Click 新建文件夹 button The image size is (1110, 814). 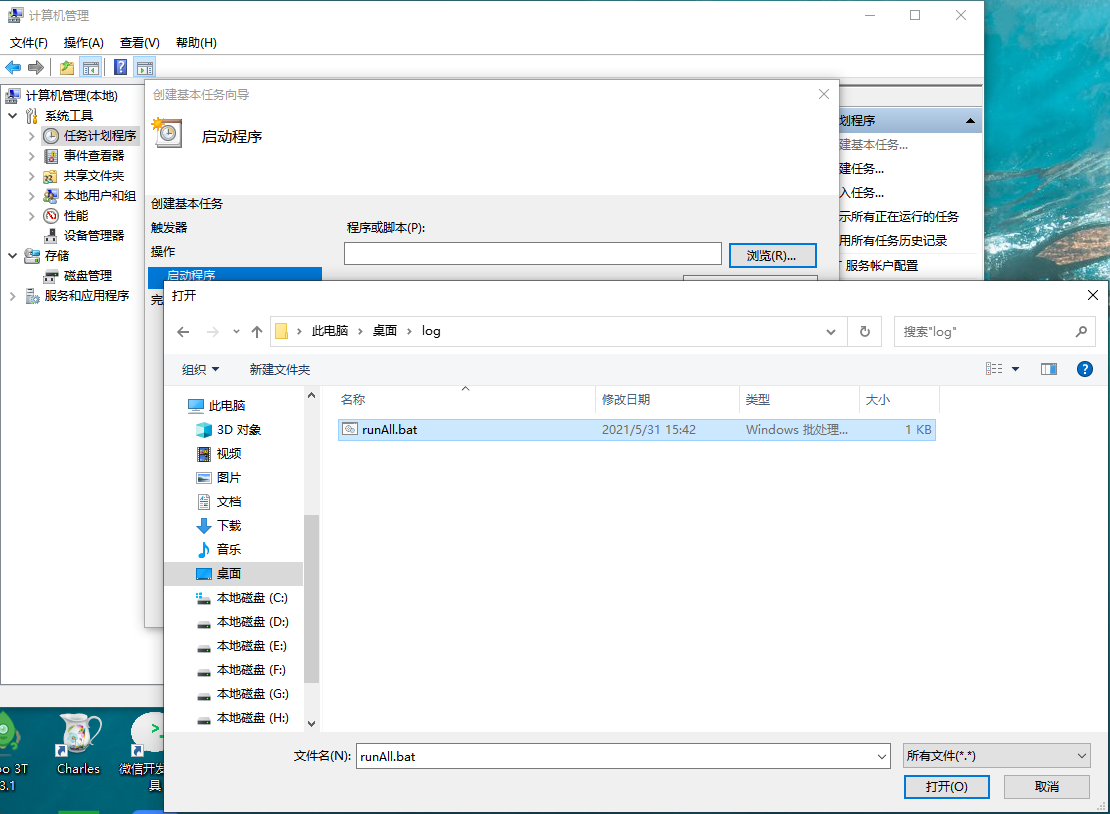[280, 369]
